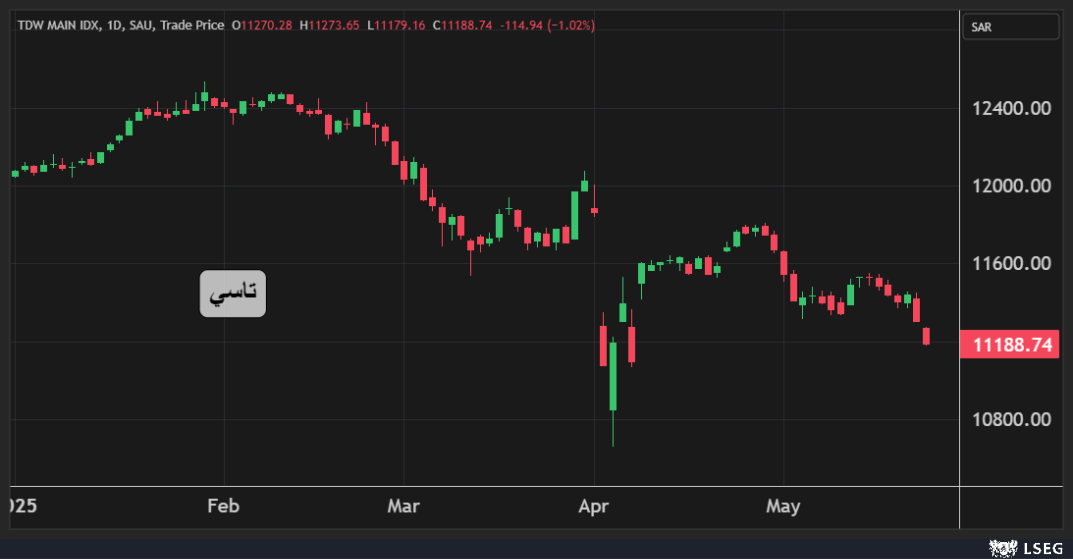
Task: Click the last red candle on the chart
Action: point(926,336)
